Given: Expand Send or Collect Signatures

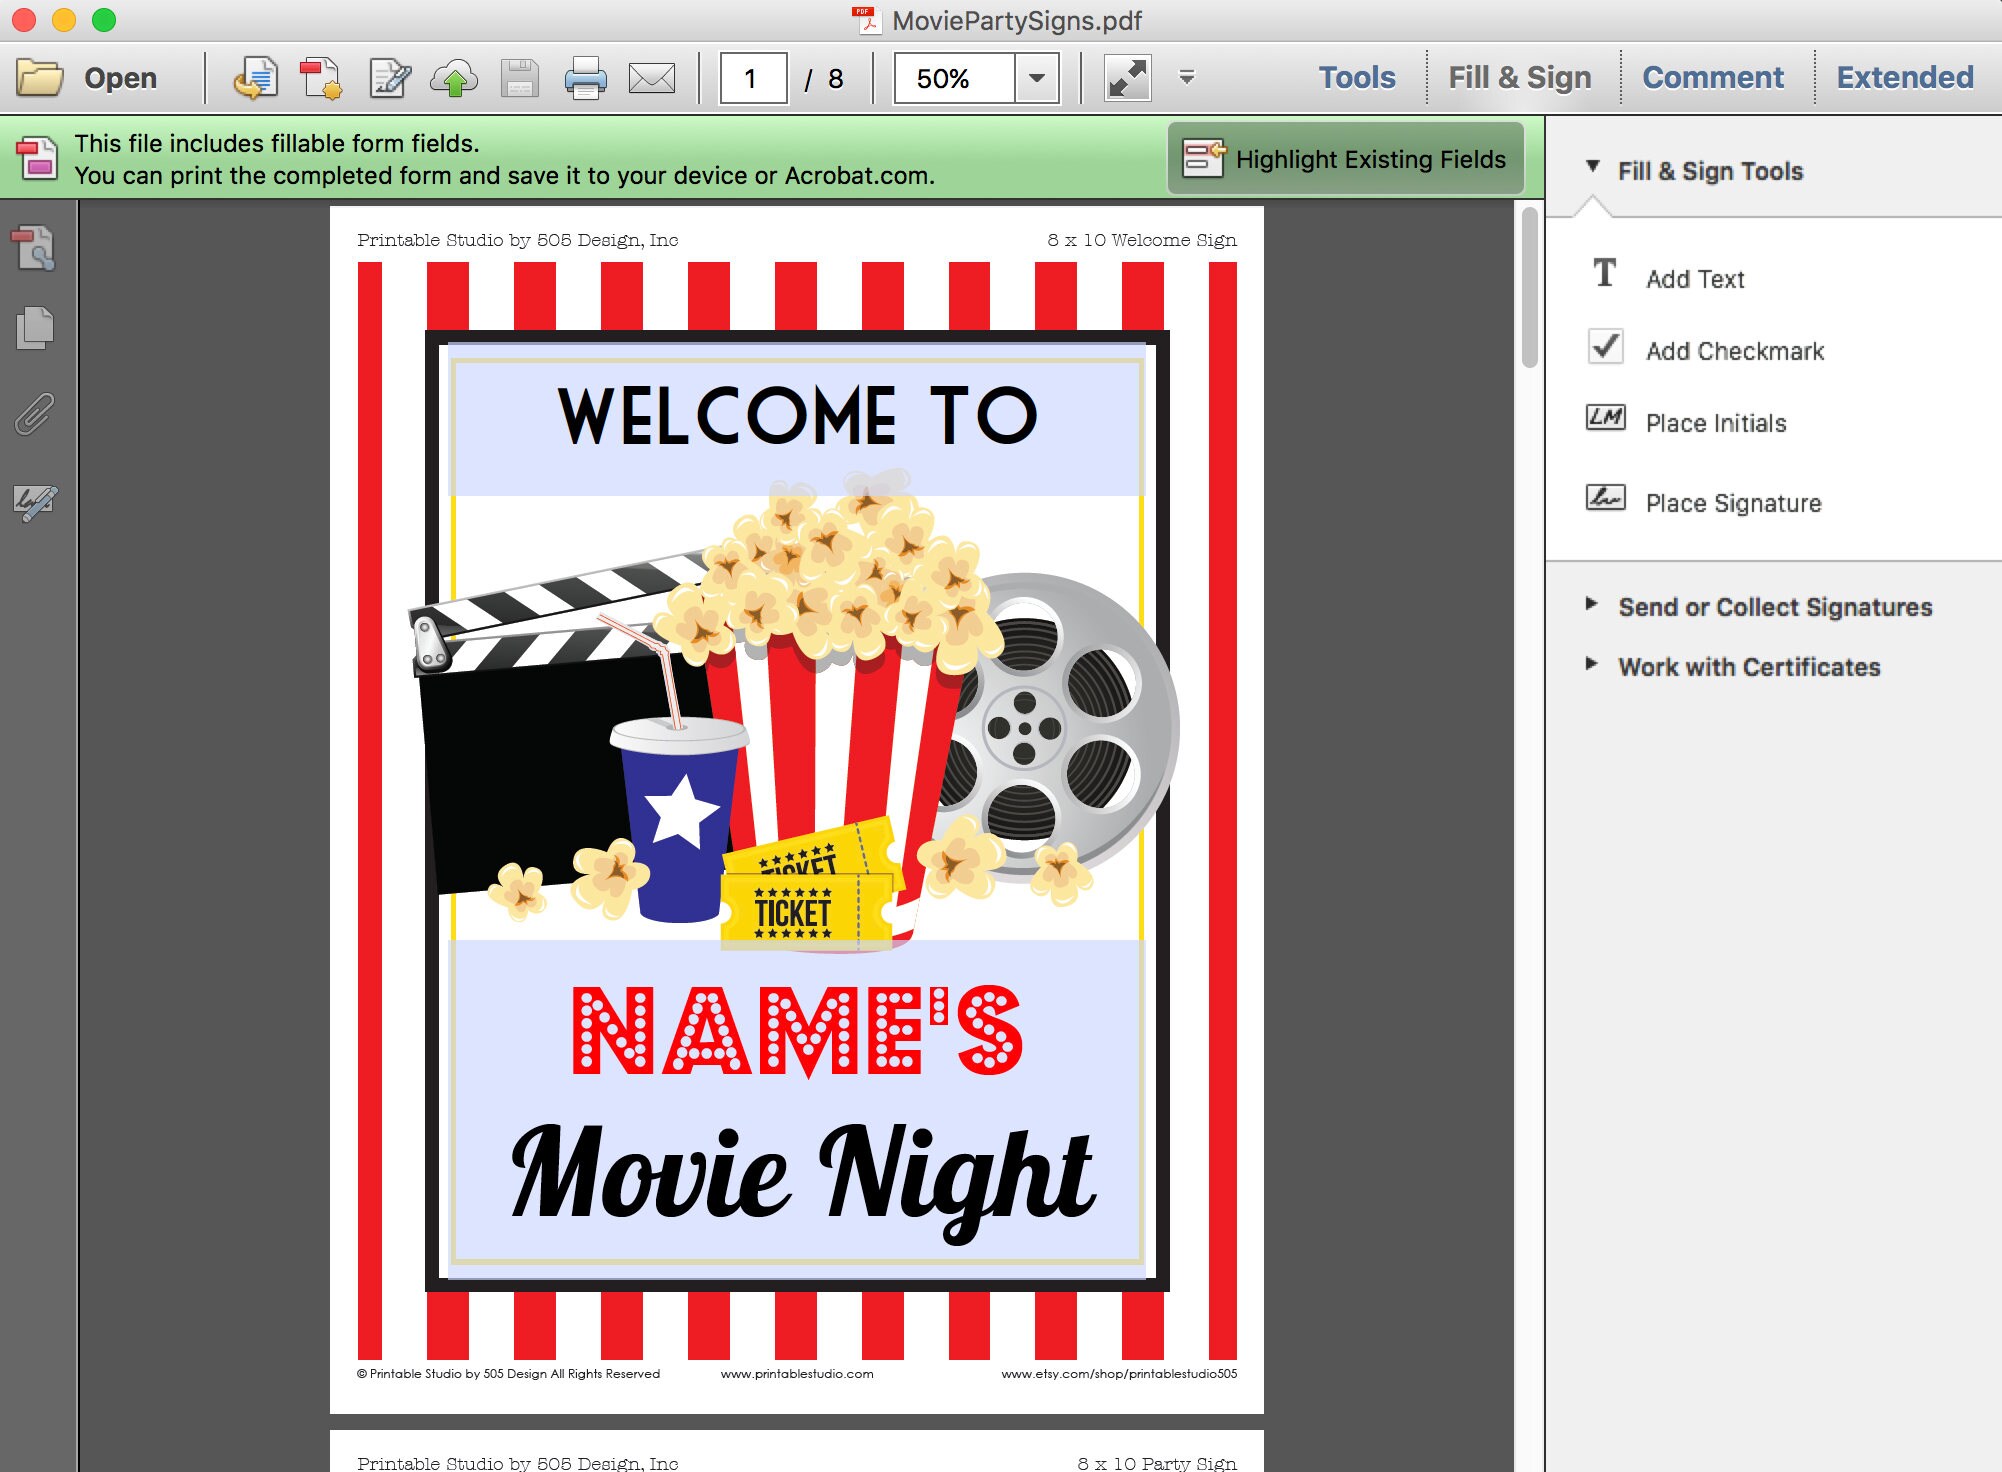Looking at the screenshot, I should (1774, 606).
